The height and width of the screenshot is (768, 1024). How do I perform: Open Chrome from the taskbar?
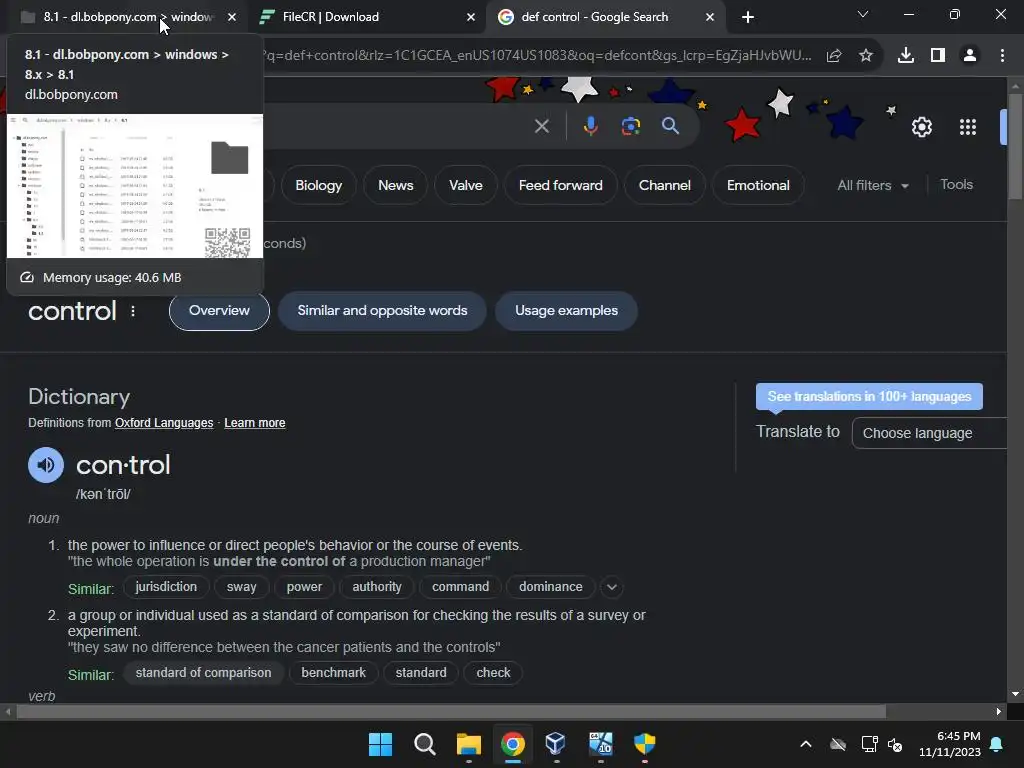513,744
